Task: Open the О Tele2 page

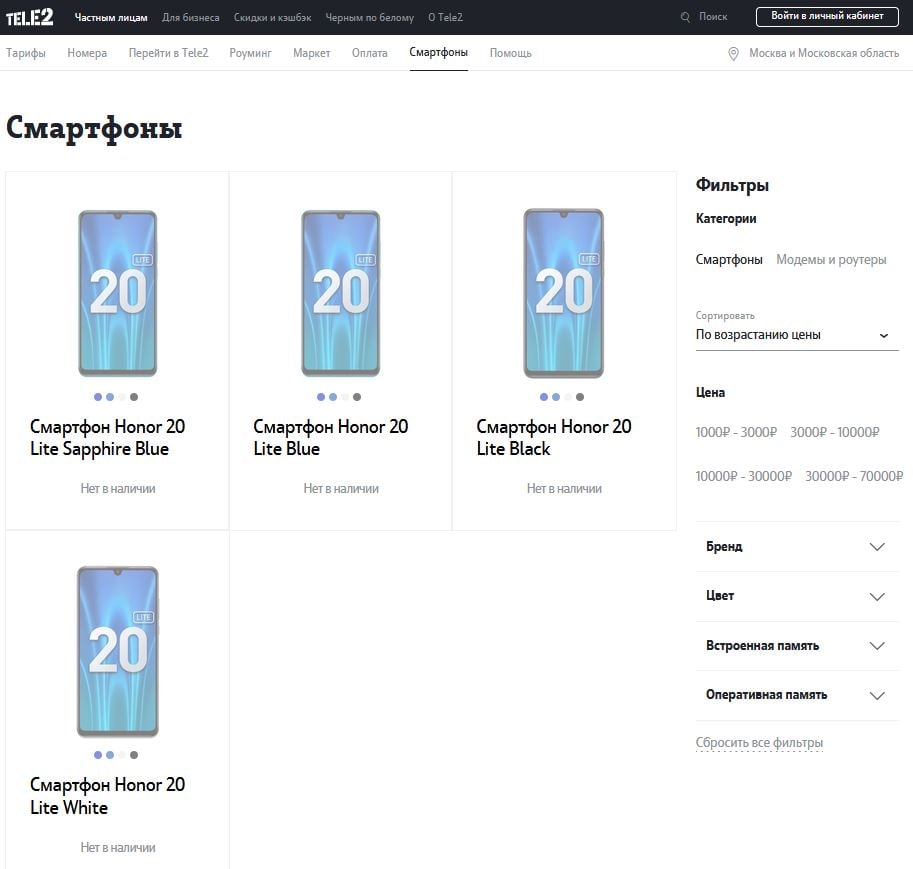Action: coord(445,17)
